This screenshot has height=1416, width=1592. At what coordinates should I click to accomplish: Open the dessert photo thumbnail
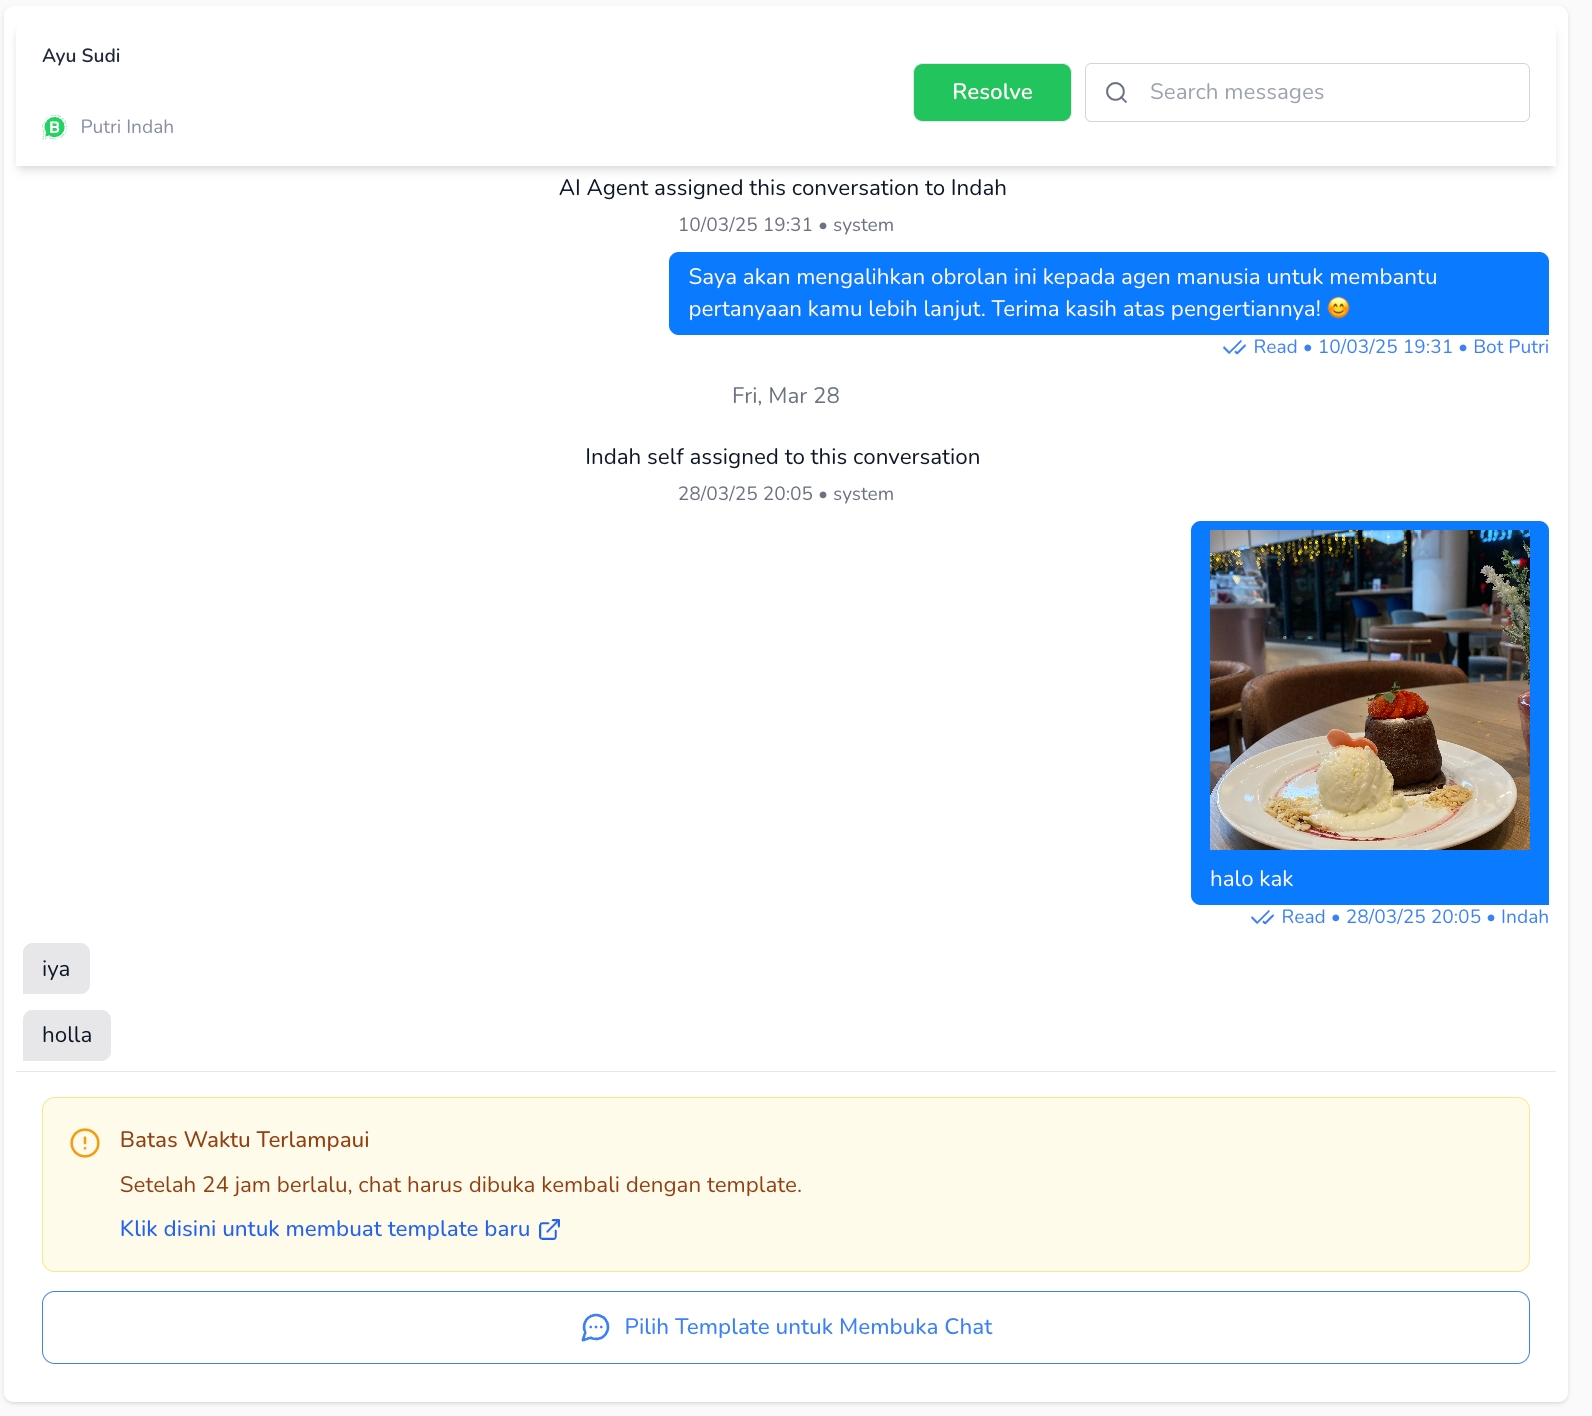tap(1369, 690)
